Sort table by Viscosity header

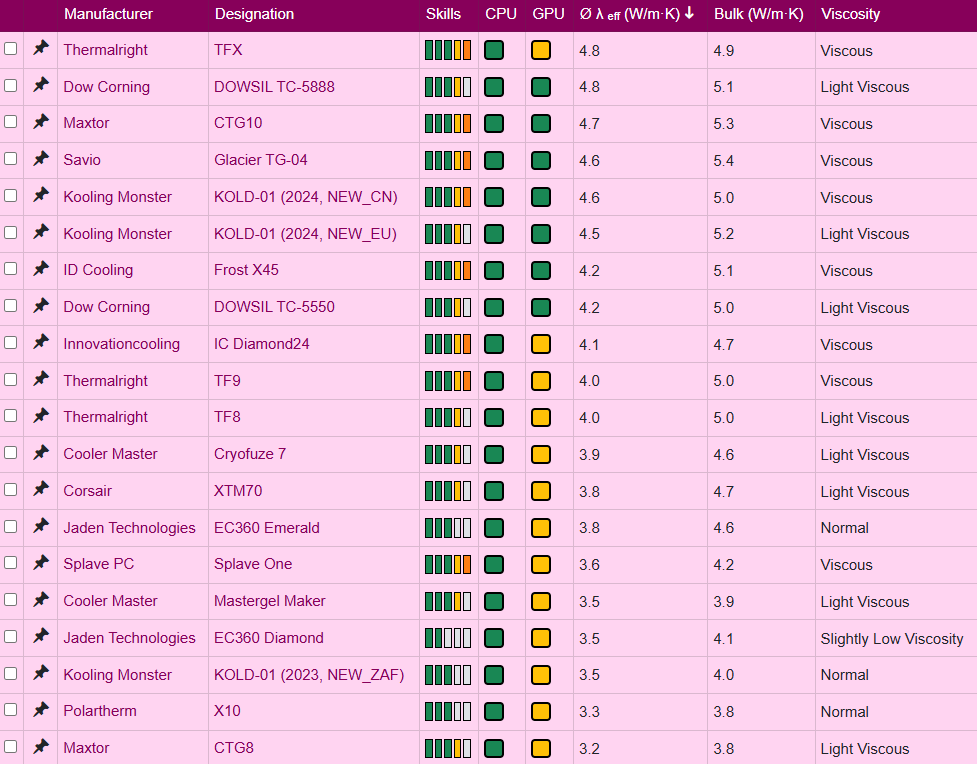(x=851, y=14)
